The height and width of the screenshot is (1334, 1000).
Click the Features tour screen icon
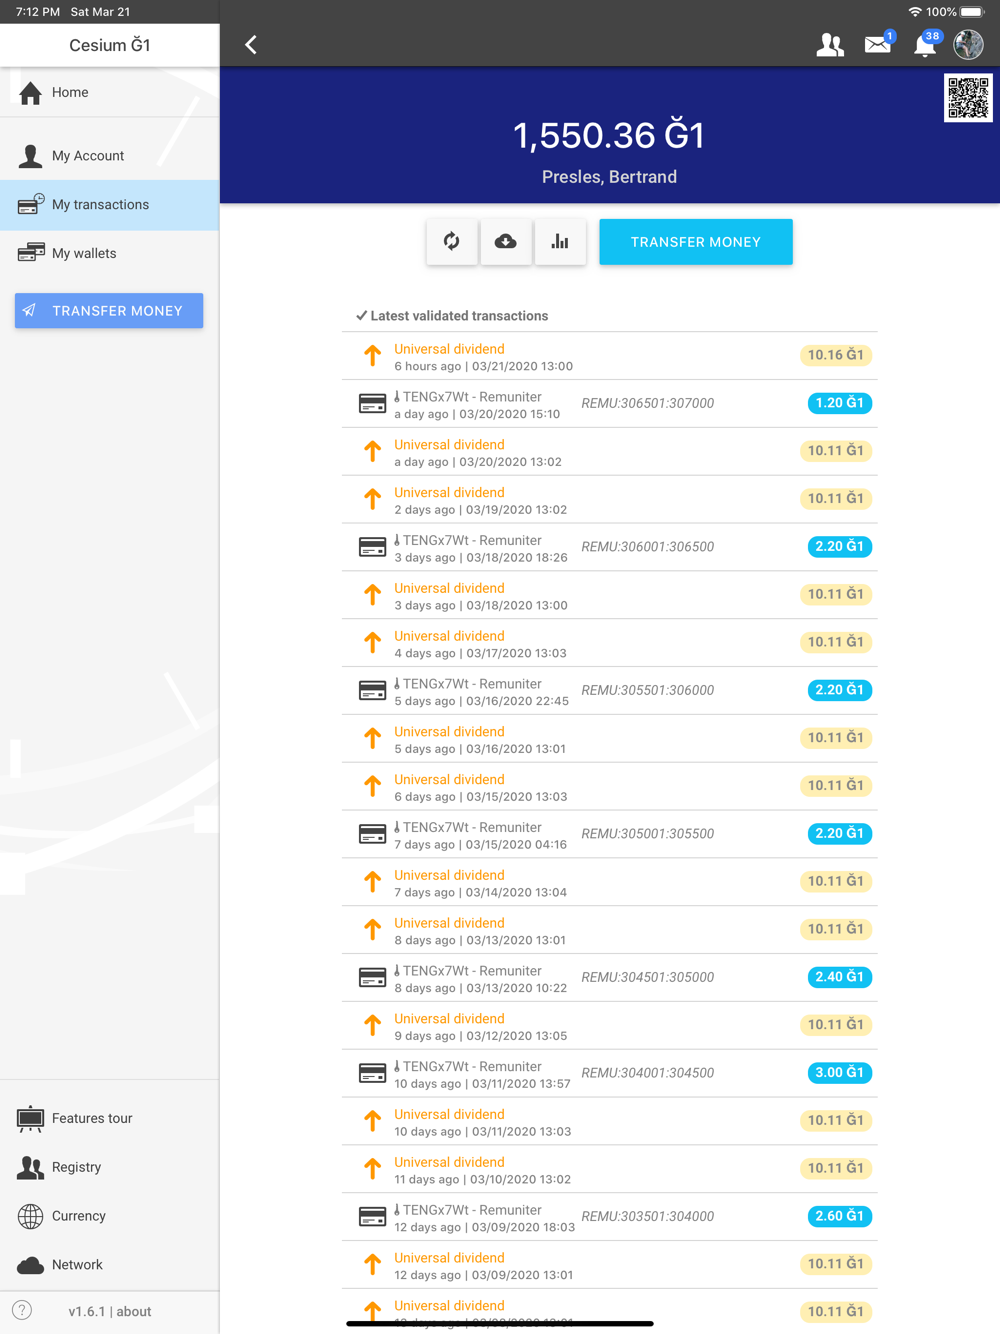coord(31,1119)
